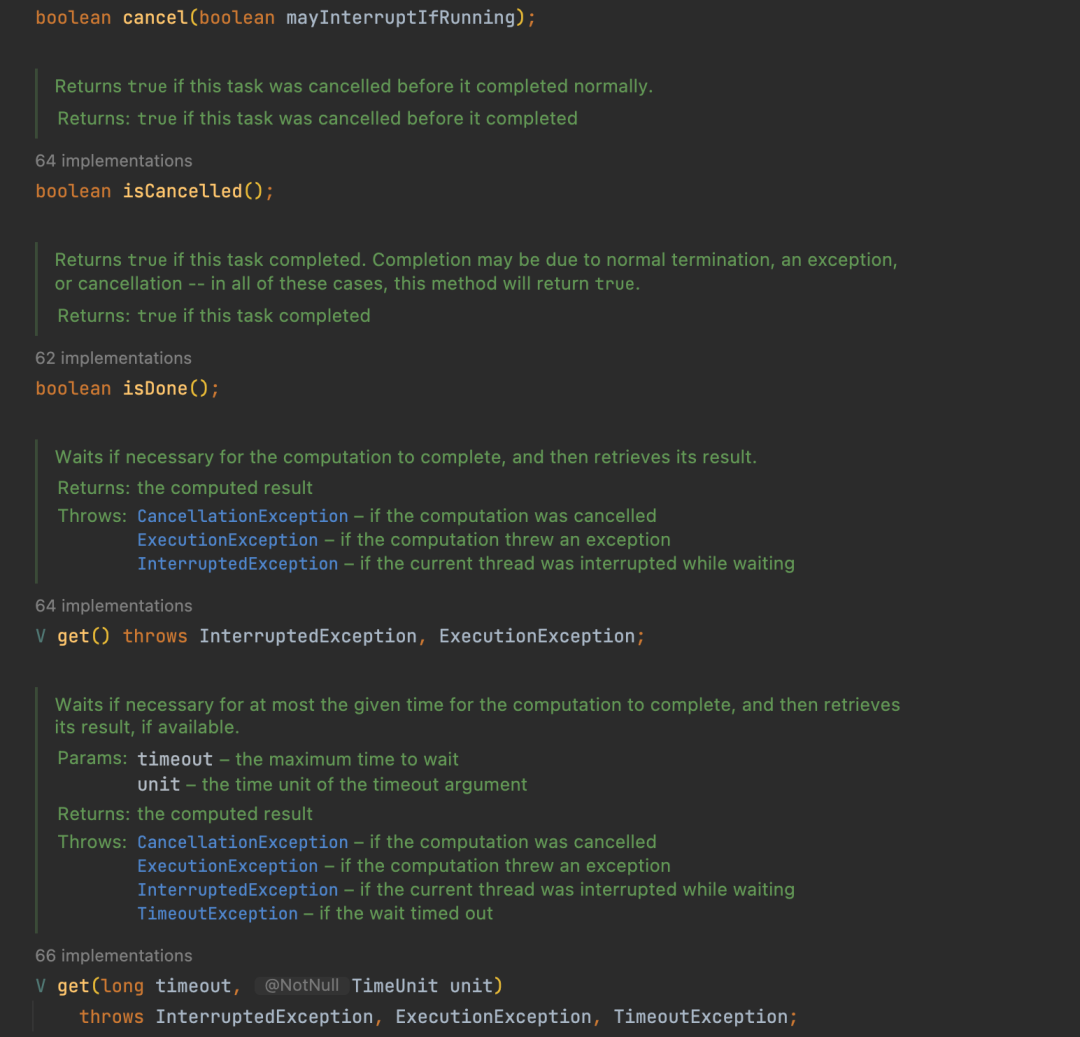This screenshot has height=1037, width=1080.
Task: Click TimeoutException in the throws clause
Action: coord(701,1017)
